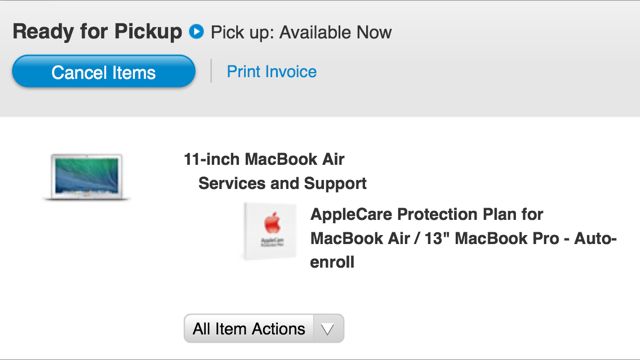The image size is (640, 360).
Task: Click the red Apple logo on AppleCare box
Action: pyautogui.click(x=272, y=223)
